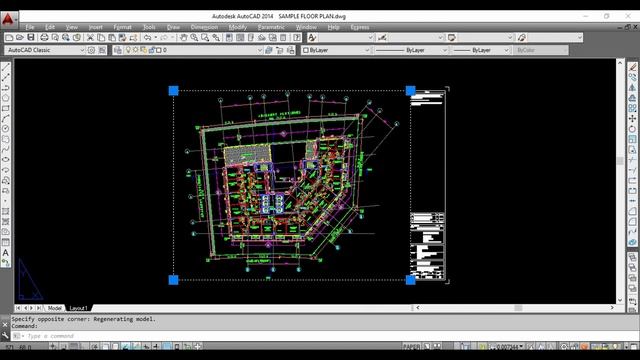Expand the AutoCAD Classic workspace dropdown
640x360 pixels.
[82, 50]
